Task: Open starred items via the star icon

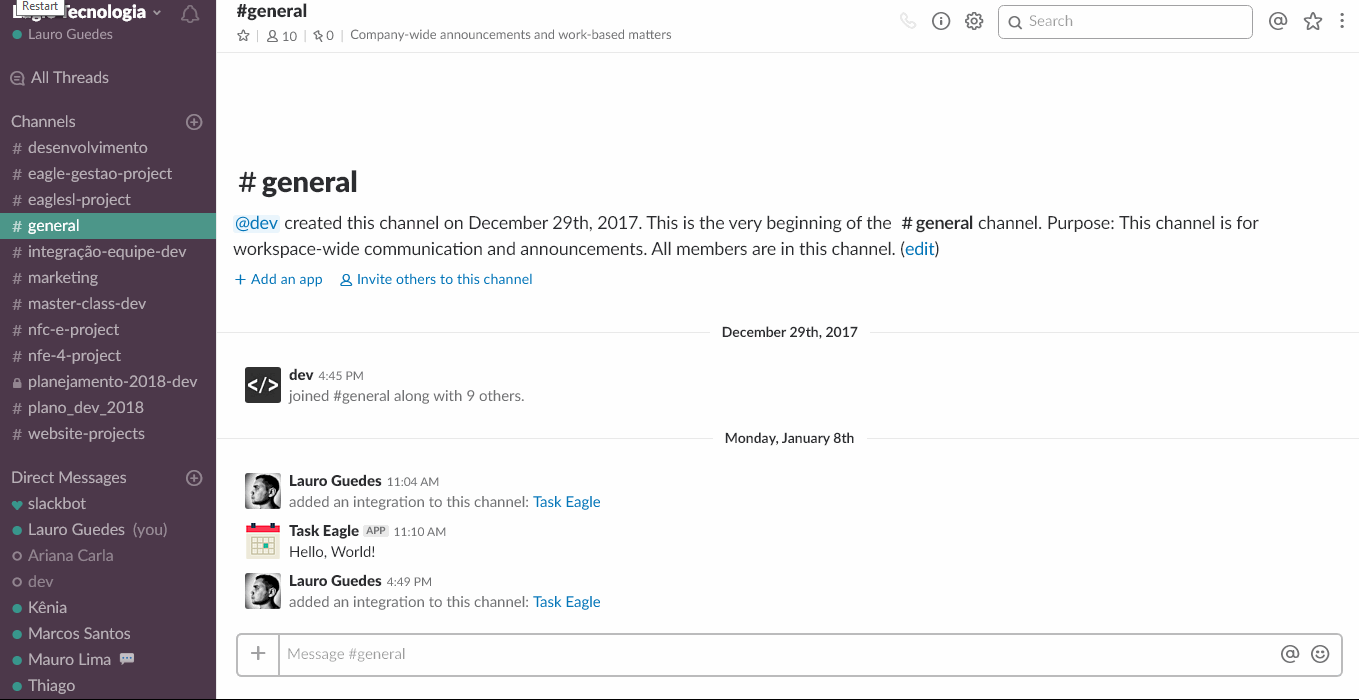Action: [x=1312, y=20]
